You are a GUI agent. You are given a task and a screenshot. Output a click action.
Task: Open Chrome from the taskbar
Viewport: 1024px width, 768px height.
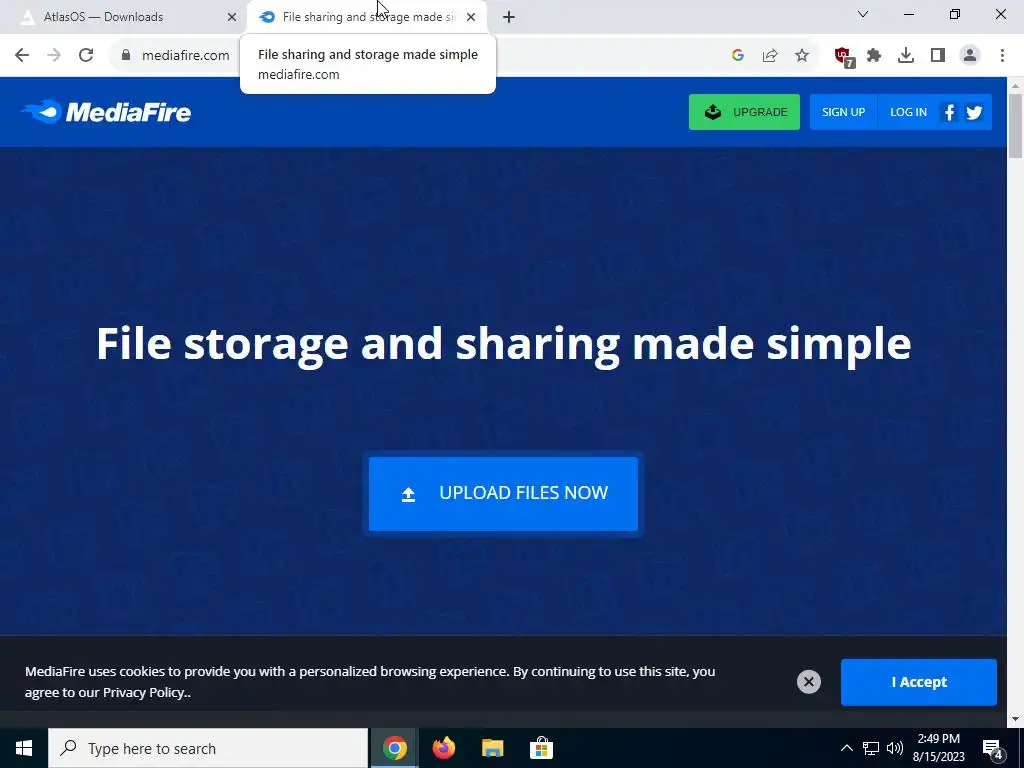click(394, 748)
